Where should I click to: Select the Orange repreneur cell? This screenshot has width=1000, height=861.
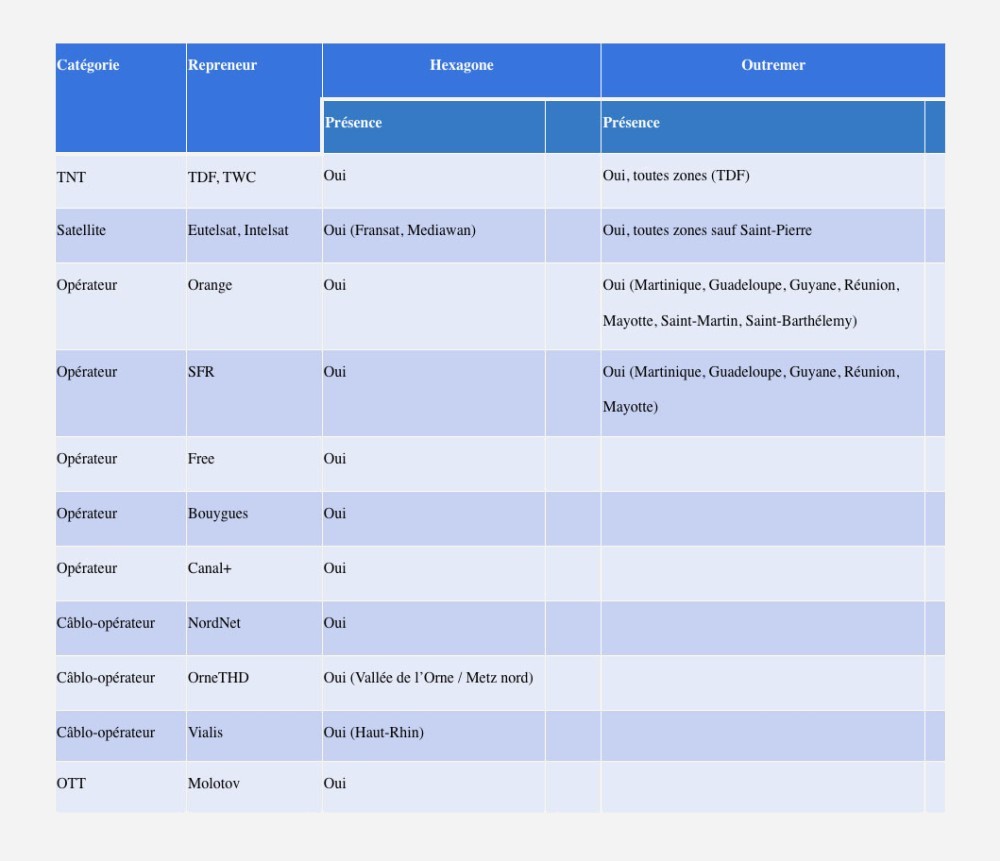[x=210, y=286]
